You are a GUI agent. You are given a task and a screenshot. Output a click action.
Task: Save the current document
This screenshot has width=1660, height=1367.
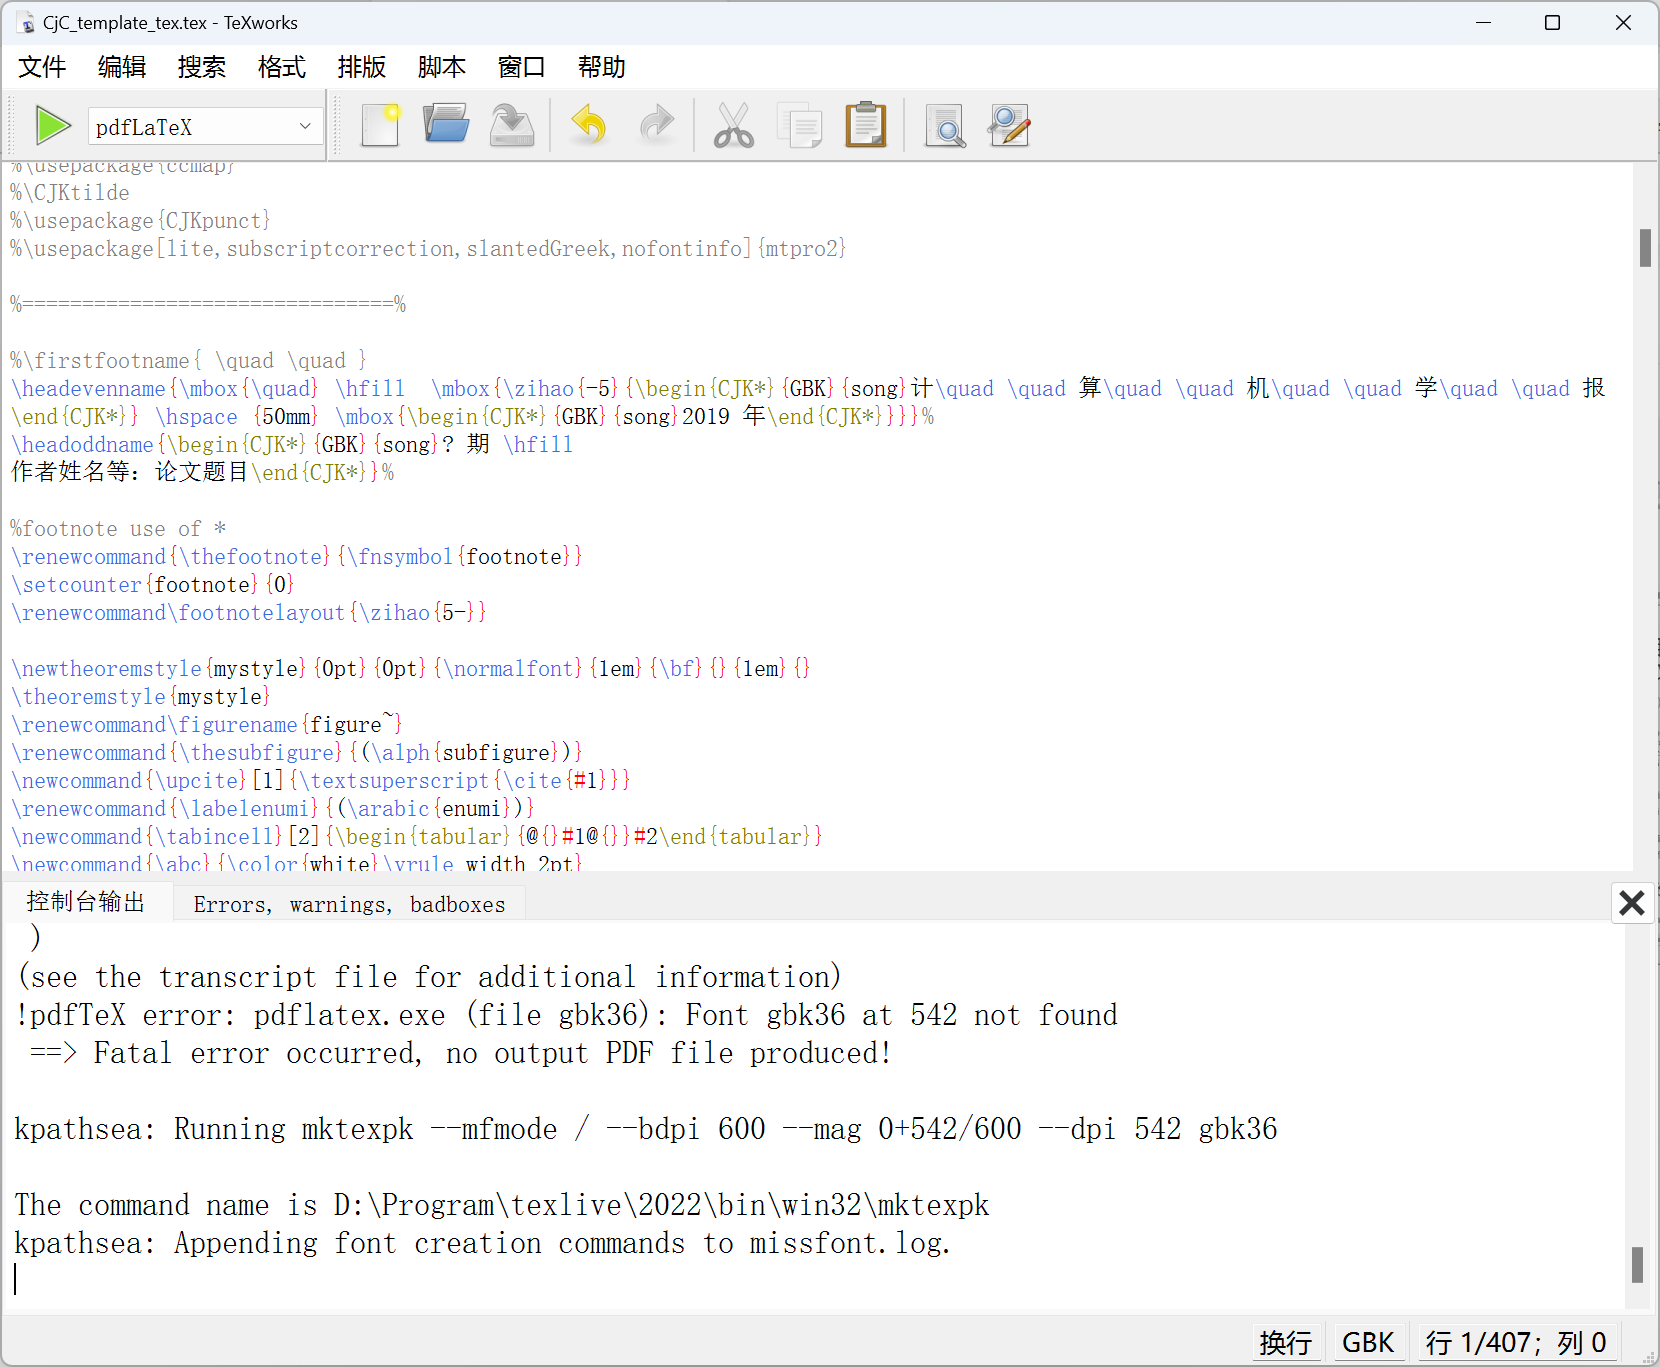pos(512,126)
